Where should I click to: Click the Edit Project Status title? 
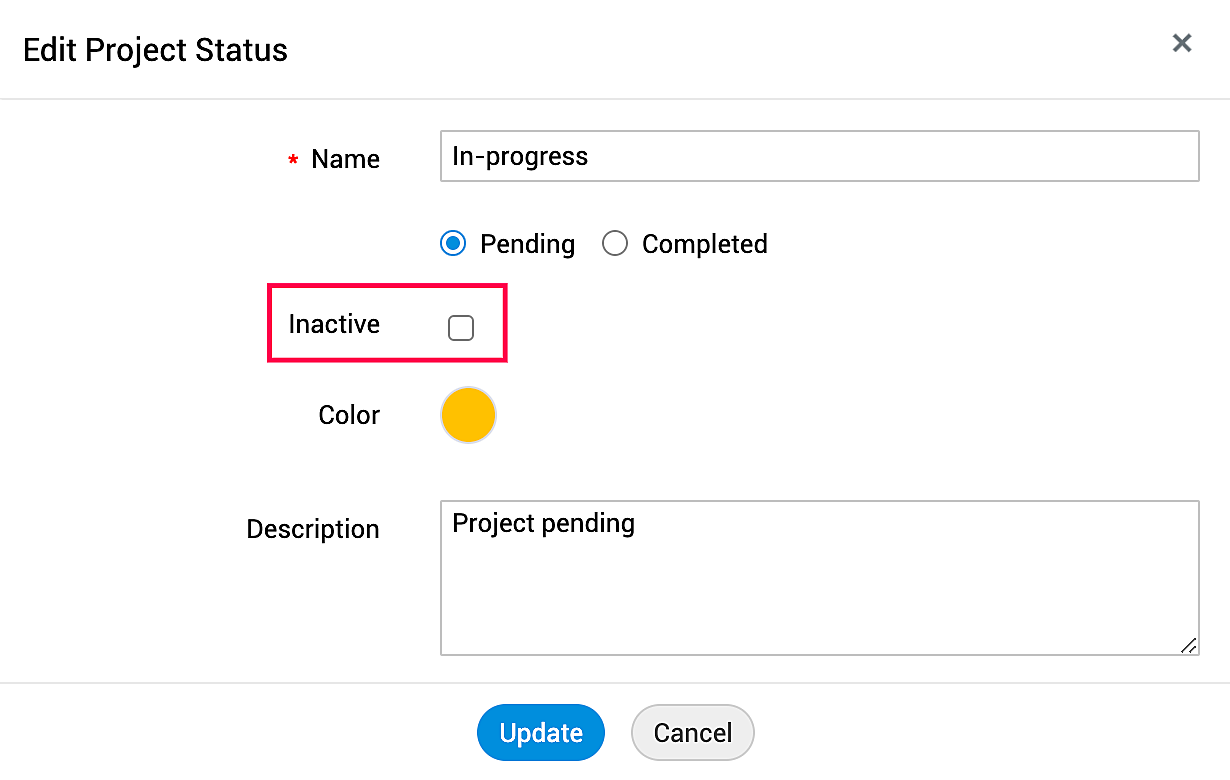point(155,50)
